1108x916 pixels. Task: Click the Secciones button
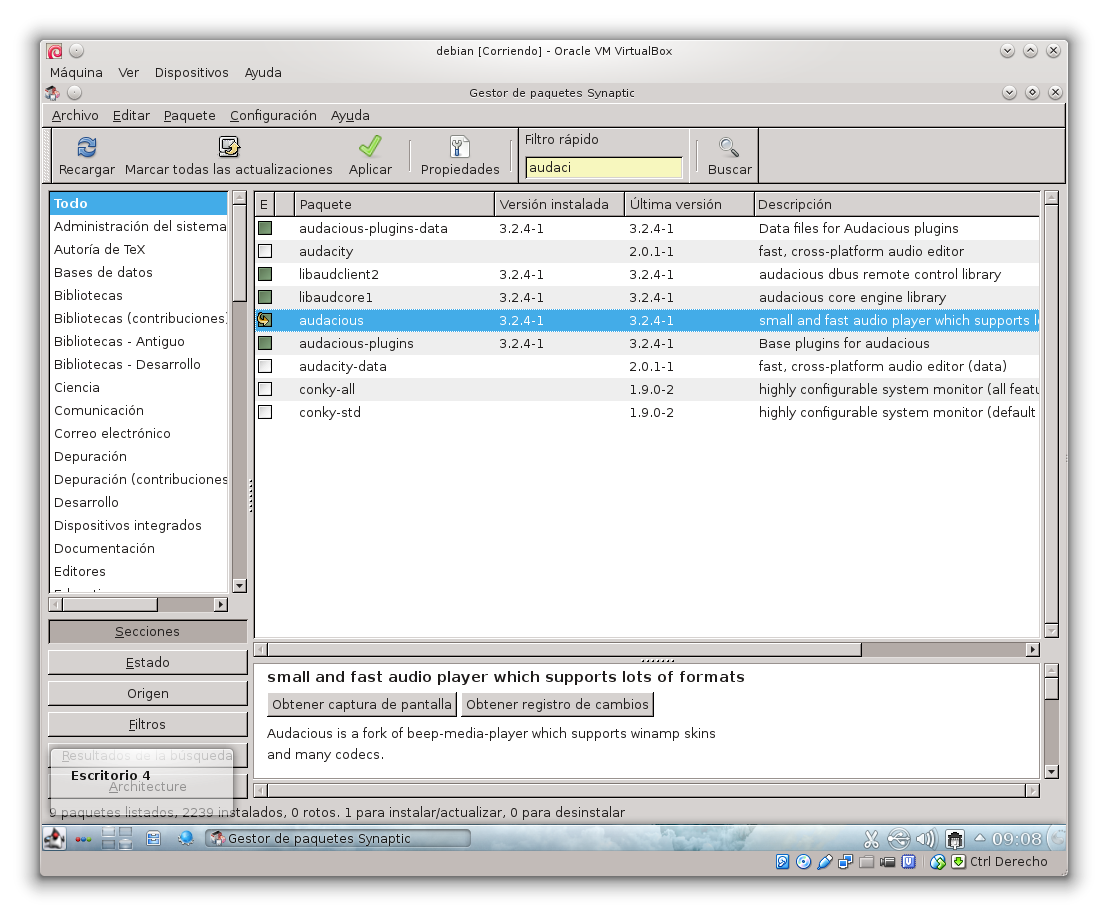click(148, 631)
